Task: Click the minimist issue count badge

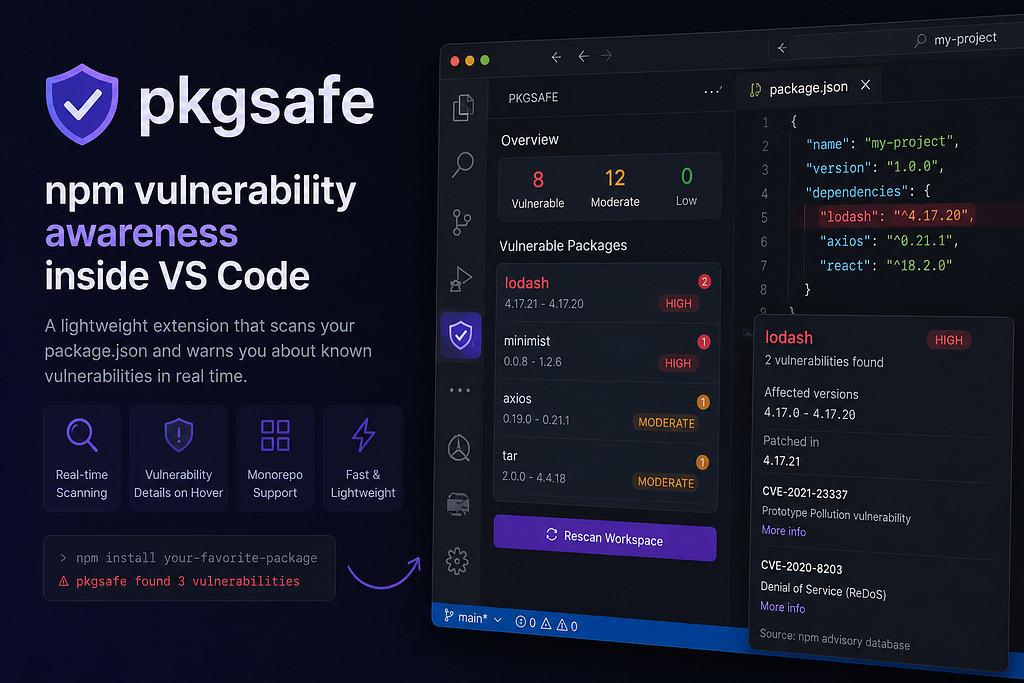Action: click(703, 342)
